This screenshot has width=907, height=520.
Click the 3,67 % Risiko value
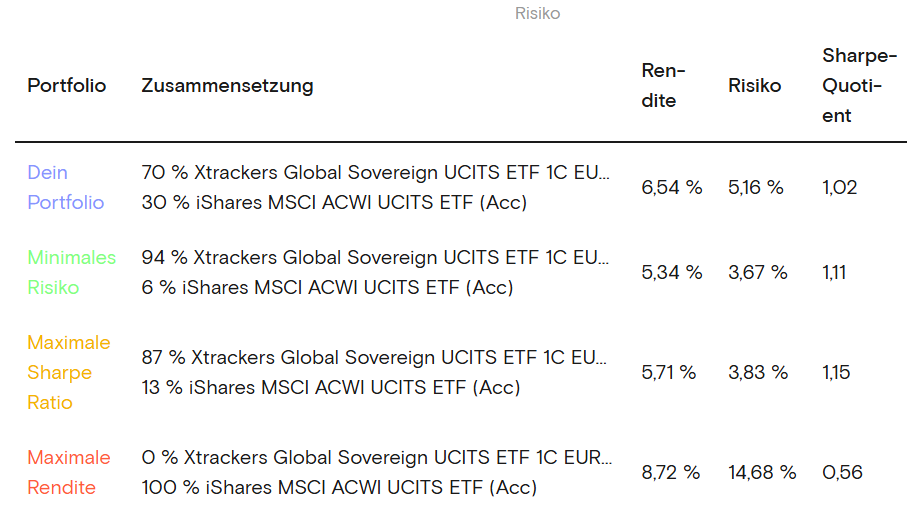[x=758, y=272]
